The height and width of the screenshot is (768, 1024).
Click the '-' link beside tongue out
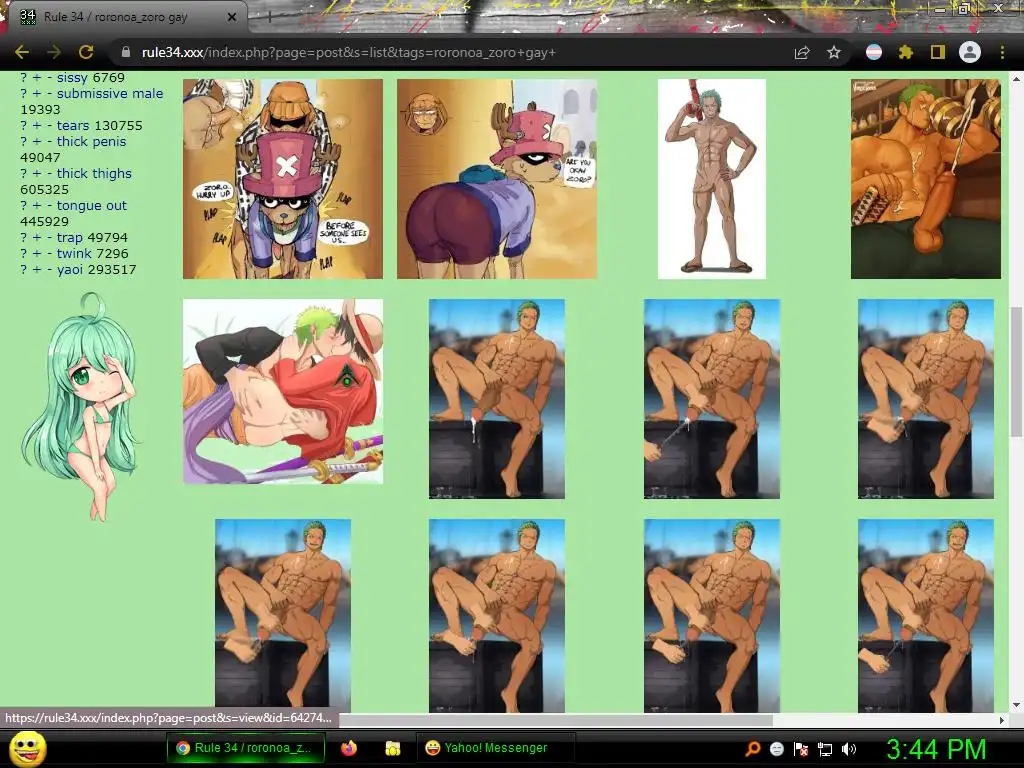tap(49, 205)
